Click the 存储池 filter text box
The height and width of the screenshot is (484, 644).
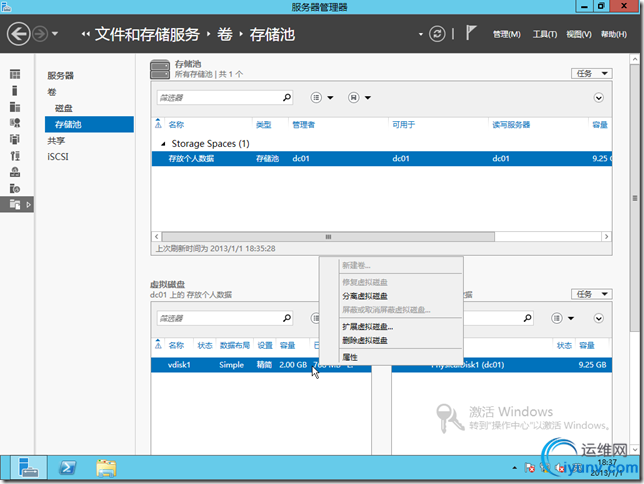tap(218, 98)
